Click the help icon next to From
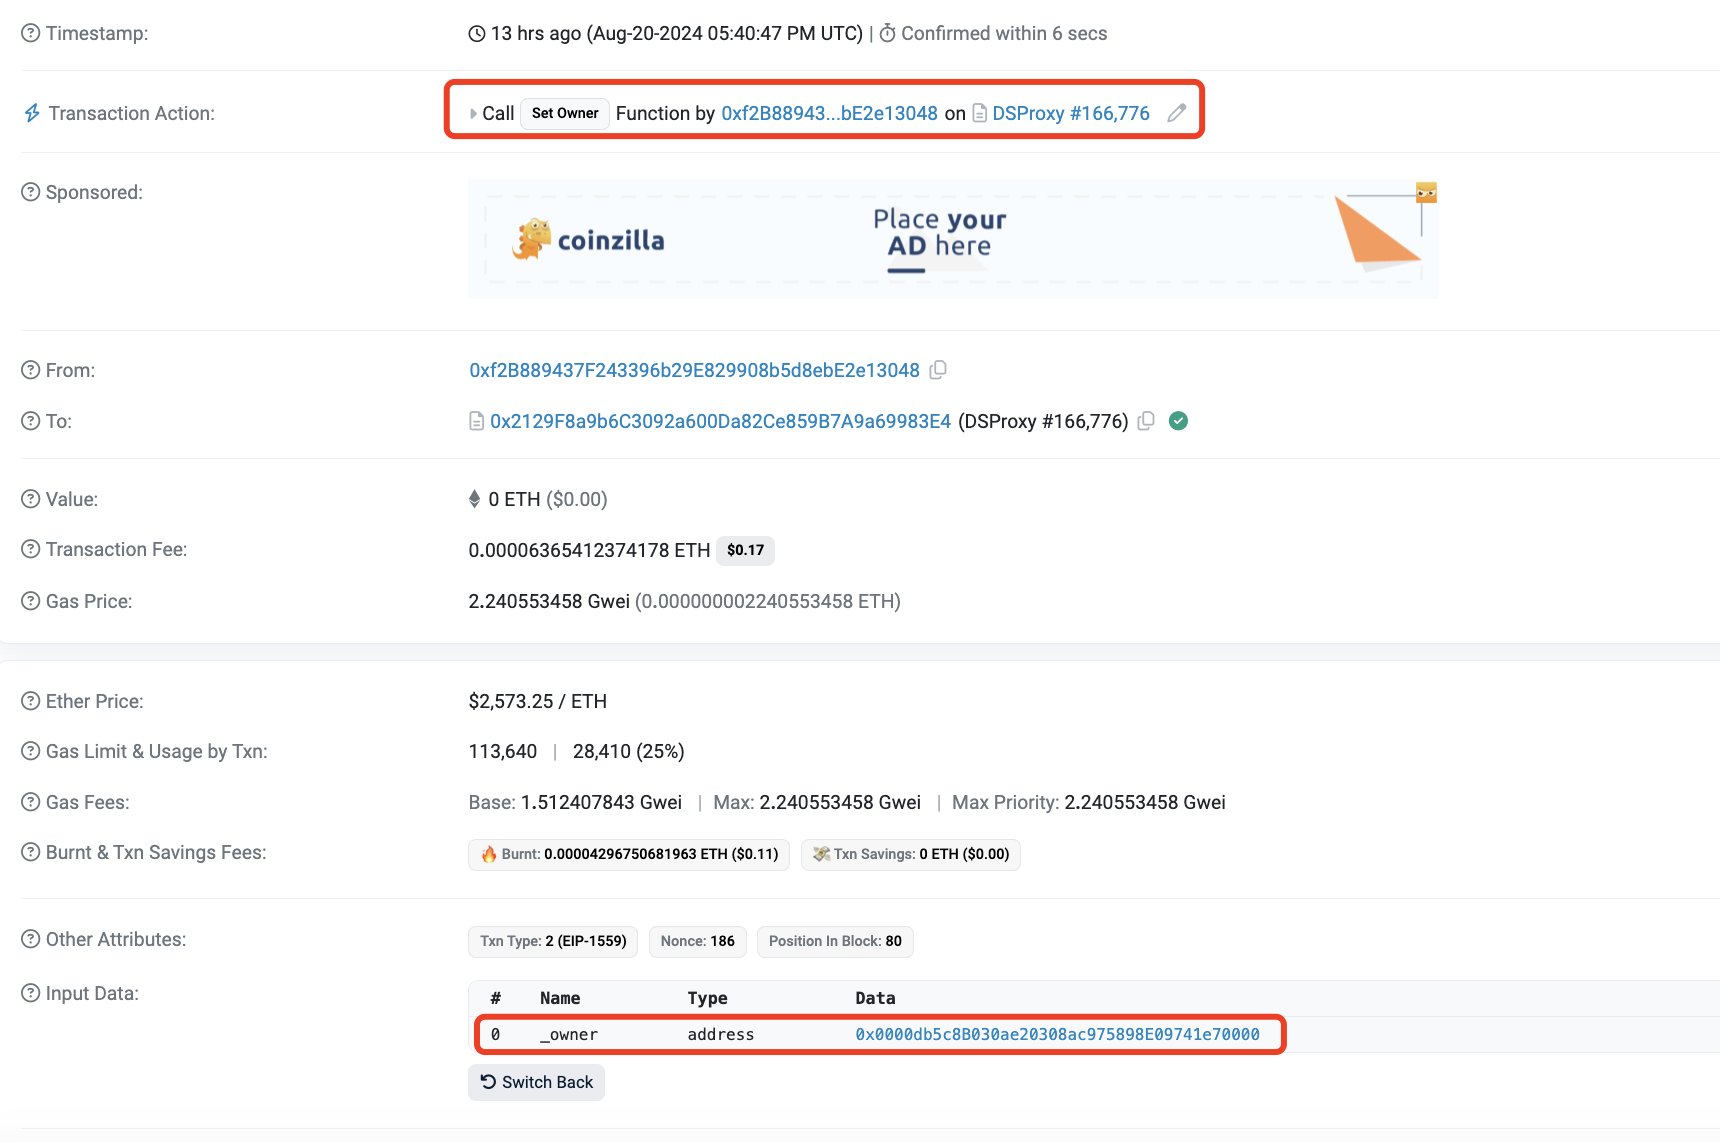Viewport: 1720px width, 1142px height. (x=31, y=370)
